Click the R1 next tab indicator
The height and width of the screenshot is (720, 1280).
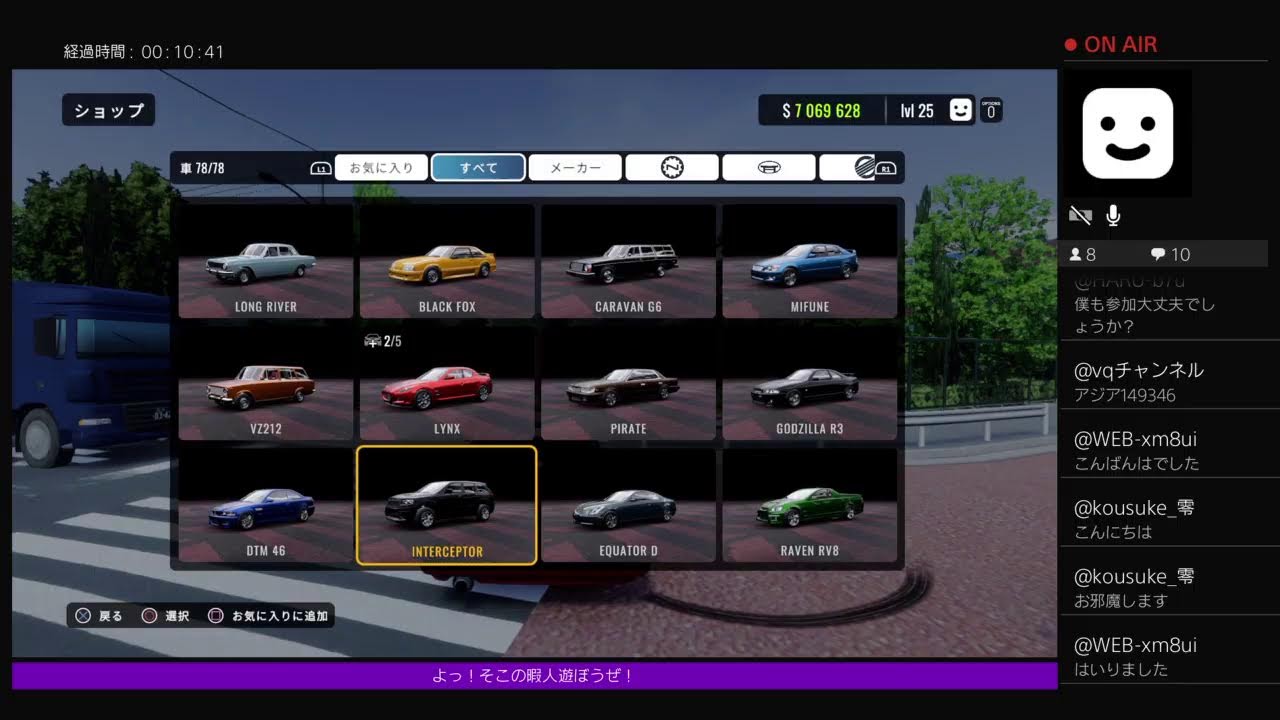(886, 169)
